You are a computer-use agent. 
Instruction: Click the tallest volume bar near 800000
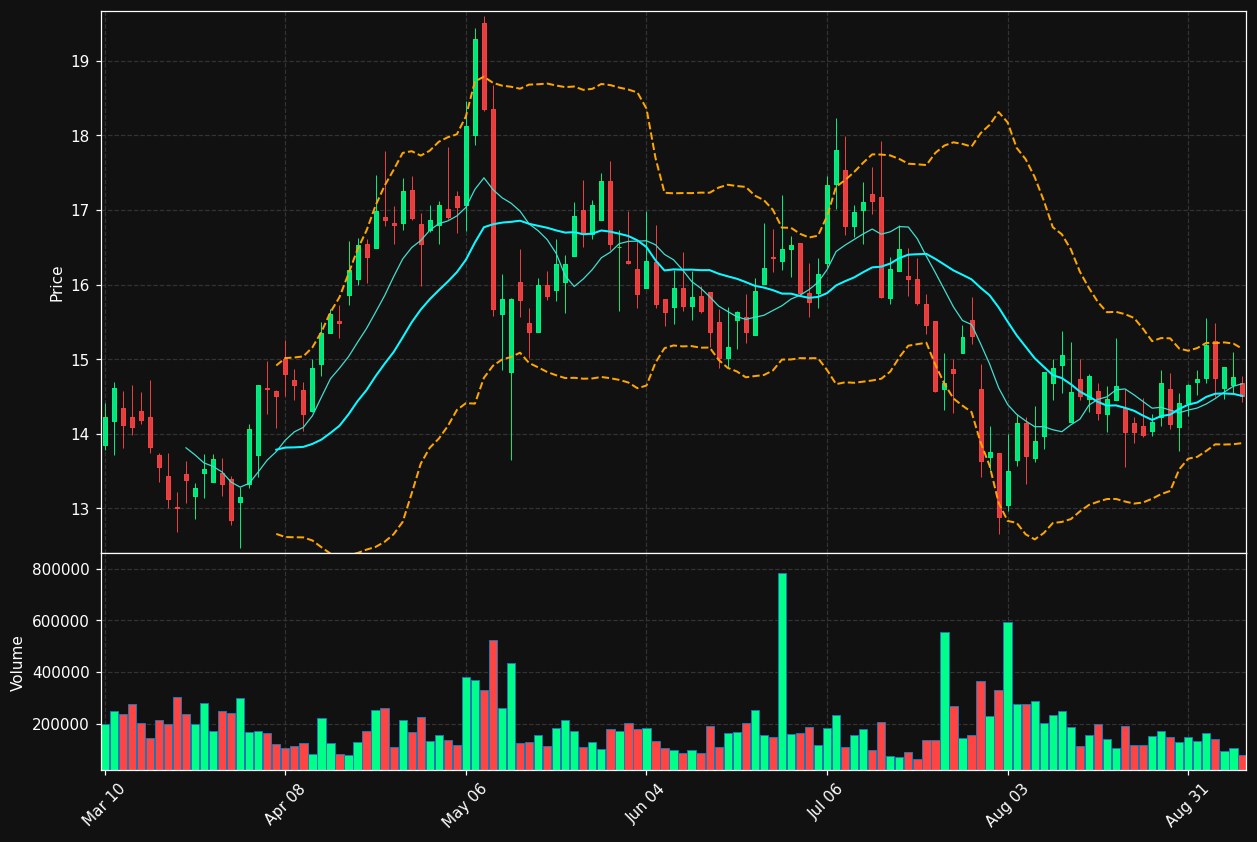click(782, 671)
